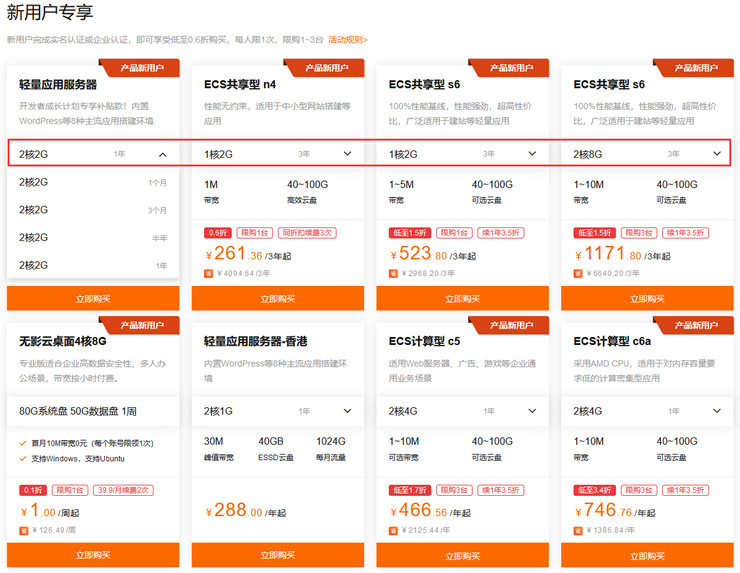Image resolution: width=740 pixels, height=573 pixels.
Task: Click 立即购买 for 轻量应用服务器-香港
Action: pos(278,555)
